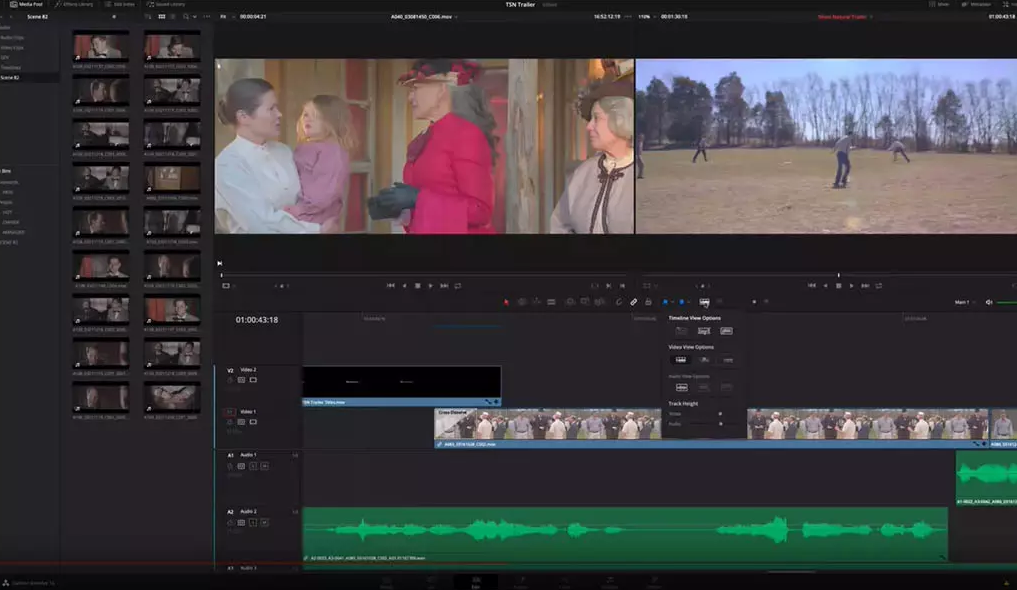Select thumbnail mode under Video View Options

(704, 360)
